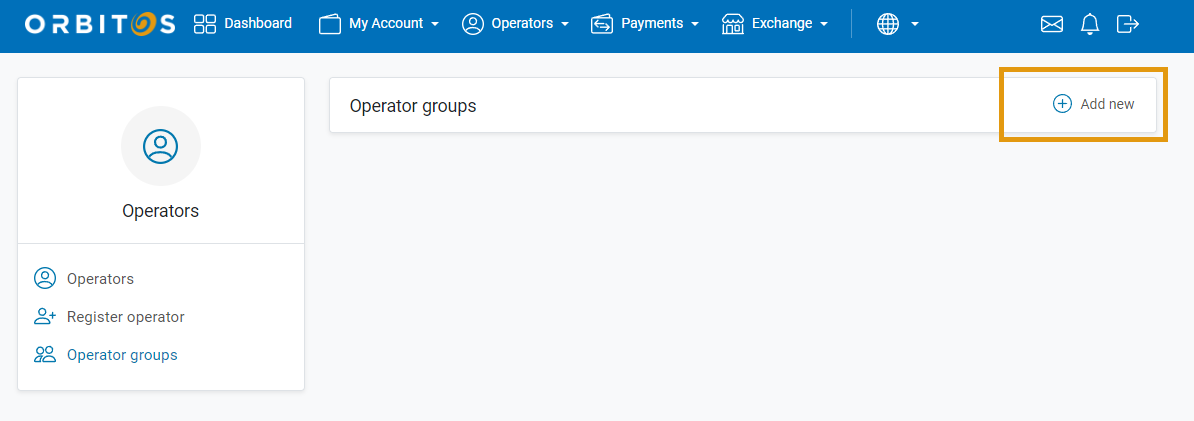Click the large Operators avatar icon
1194x421 pixels.
(x=161, y=146)
